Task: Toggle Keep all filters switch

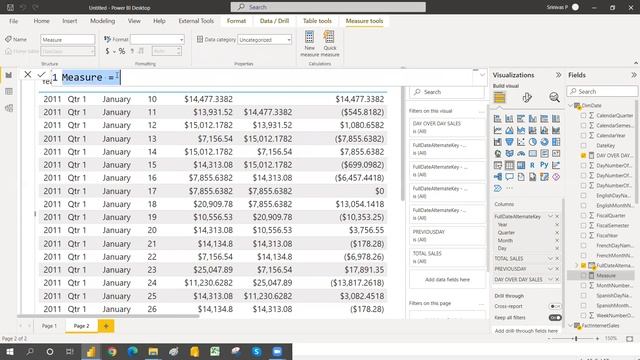Action: point(555,318)
